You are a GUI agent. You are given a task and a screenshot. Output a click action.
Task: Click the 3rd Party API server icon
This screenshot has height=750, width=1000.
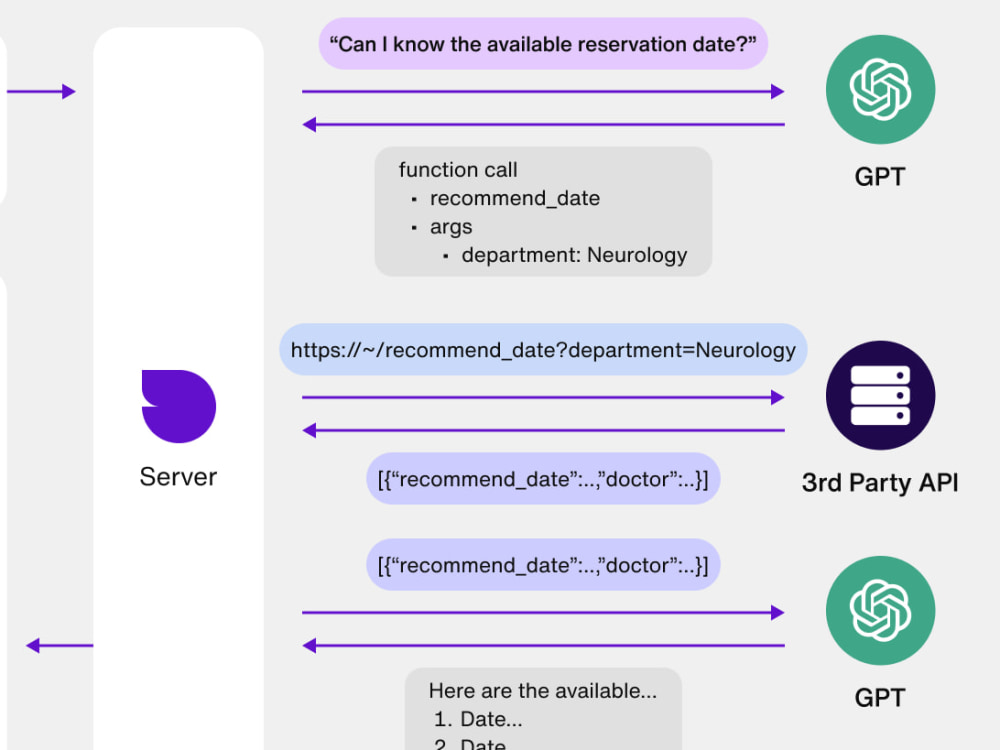pos(880,395)
